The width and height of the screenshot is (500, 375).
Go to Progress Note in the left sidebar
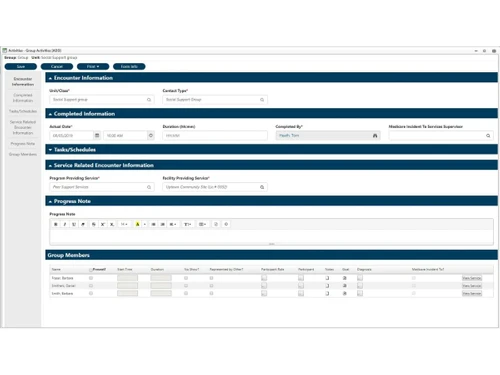tap(23, 144)
